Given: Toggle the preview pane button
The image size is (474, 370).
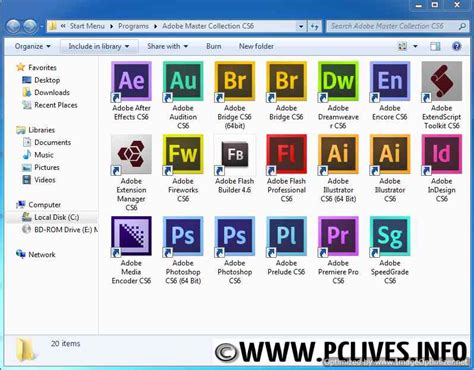Looking at the screenshot, I should pyautogui.click(x=435, y=46).
